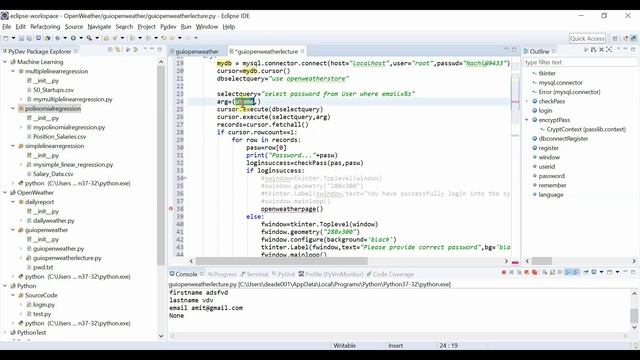Image resolution: width=640 pixels, height=360 pixels.
Task: Click the Quick Access search field
Action: point(587,38)
